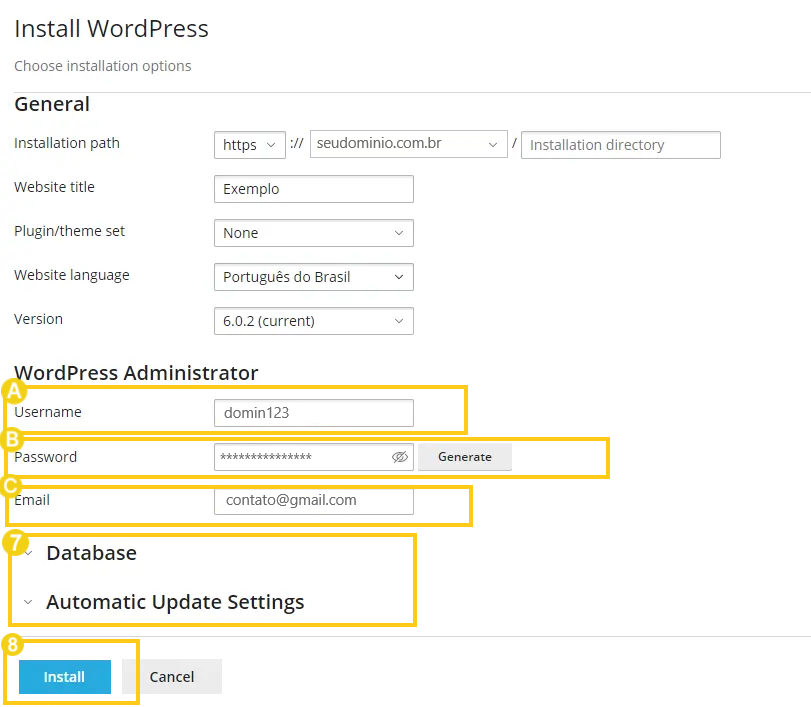
Task: Click the 'Password' label
Action: point(46,457)
